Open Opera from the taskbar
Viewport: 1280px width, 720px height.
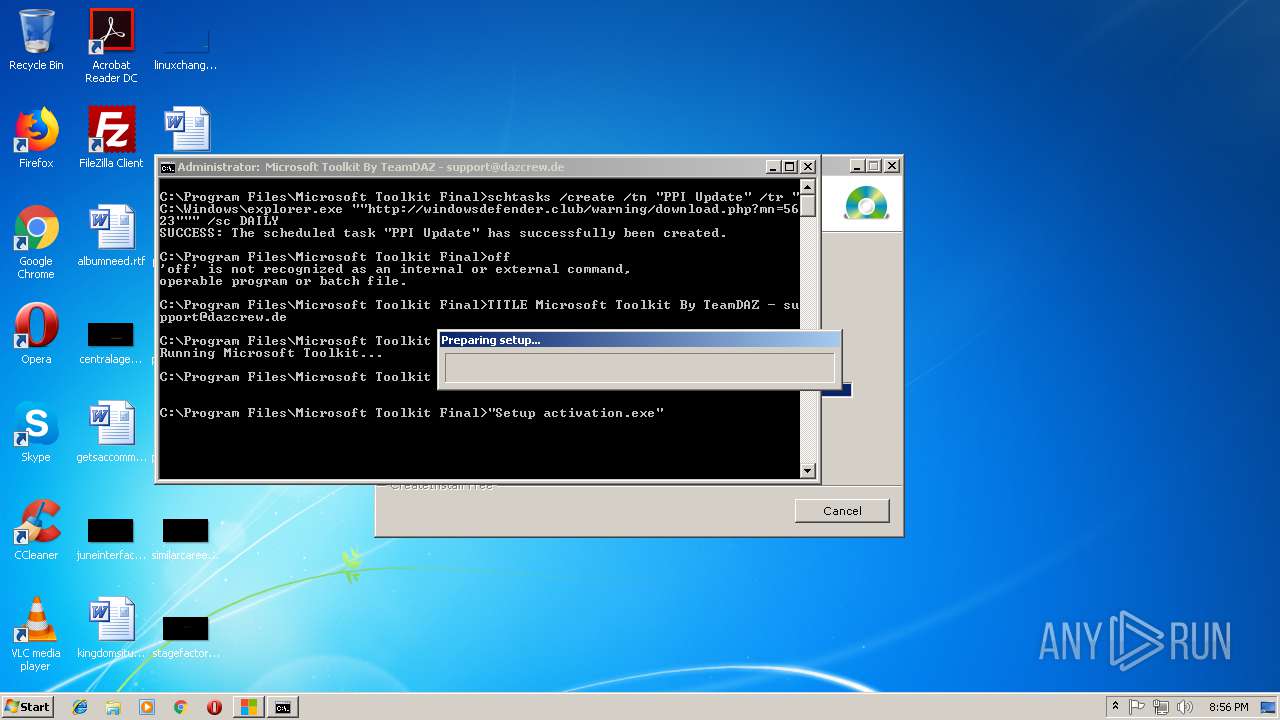pos(214,707)
